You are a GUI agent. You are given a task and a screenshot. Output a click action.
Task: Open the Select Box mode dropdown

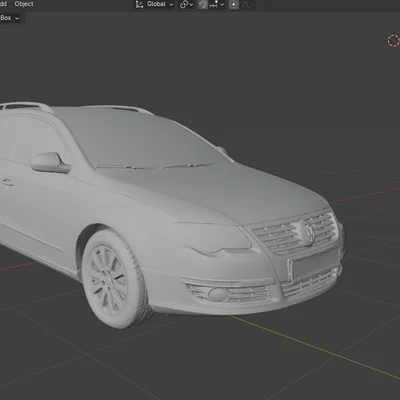click(x=10, y=18)
